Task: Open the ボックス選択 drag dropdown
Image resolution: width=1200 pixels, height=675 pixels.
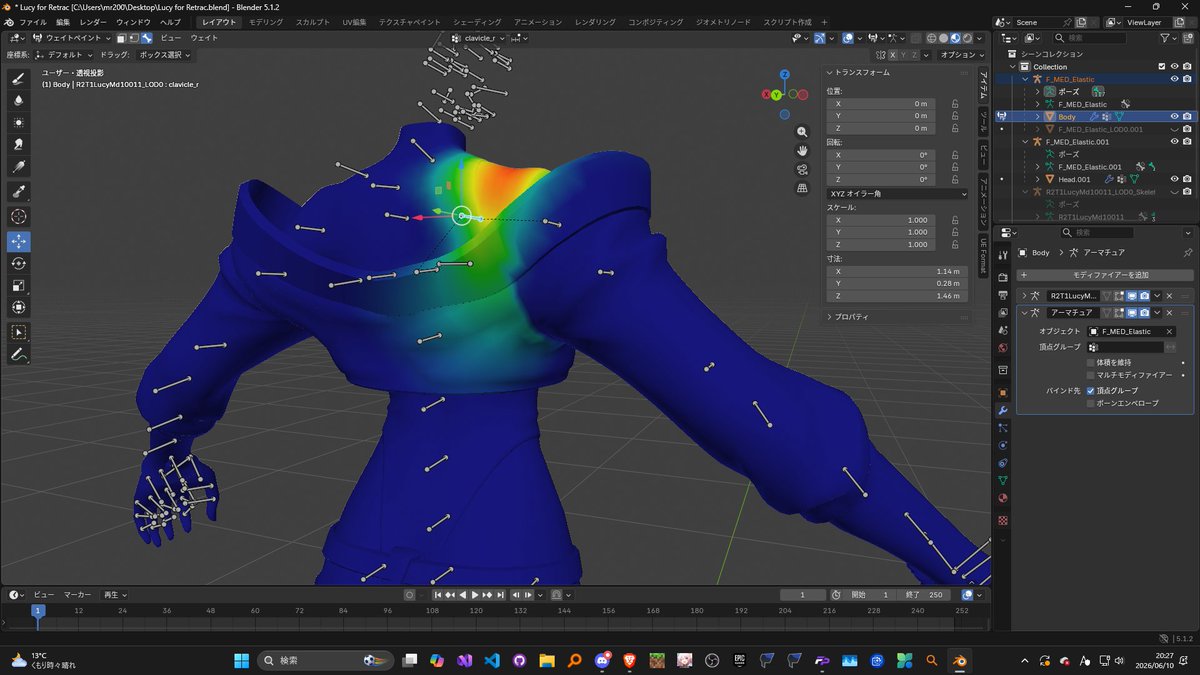Action: [x=162, y=55]
